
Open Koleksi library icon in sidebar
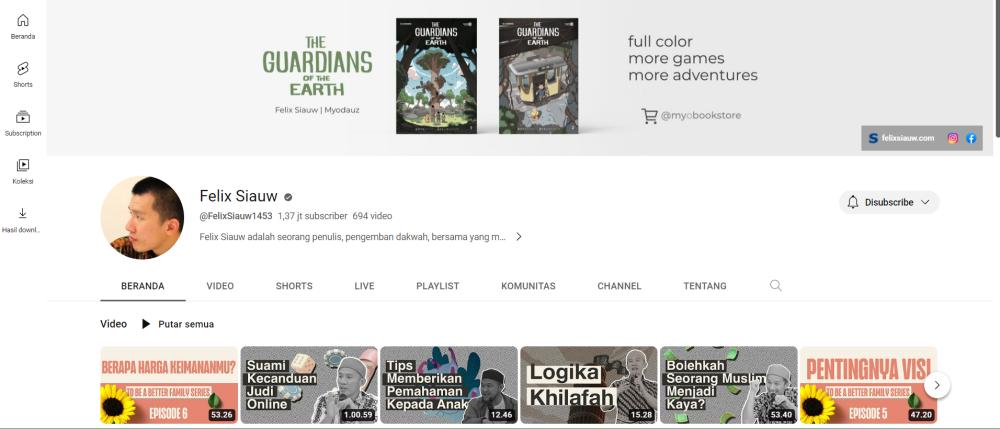pyautogui.click(x=23, y=165)
